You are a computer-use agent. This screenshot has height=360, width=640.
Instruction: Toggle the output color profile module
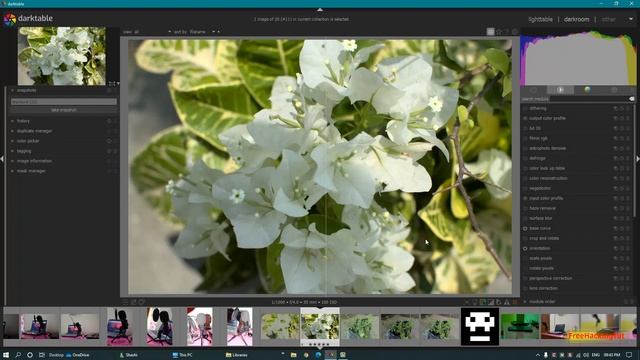pos(525,118)
